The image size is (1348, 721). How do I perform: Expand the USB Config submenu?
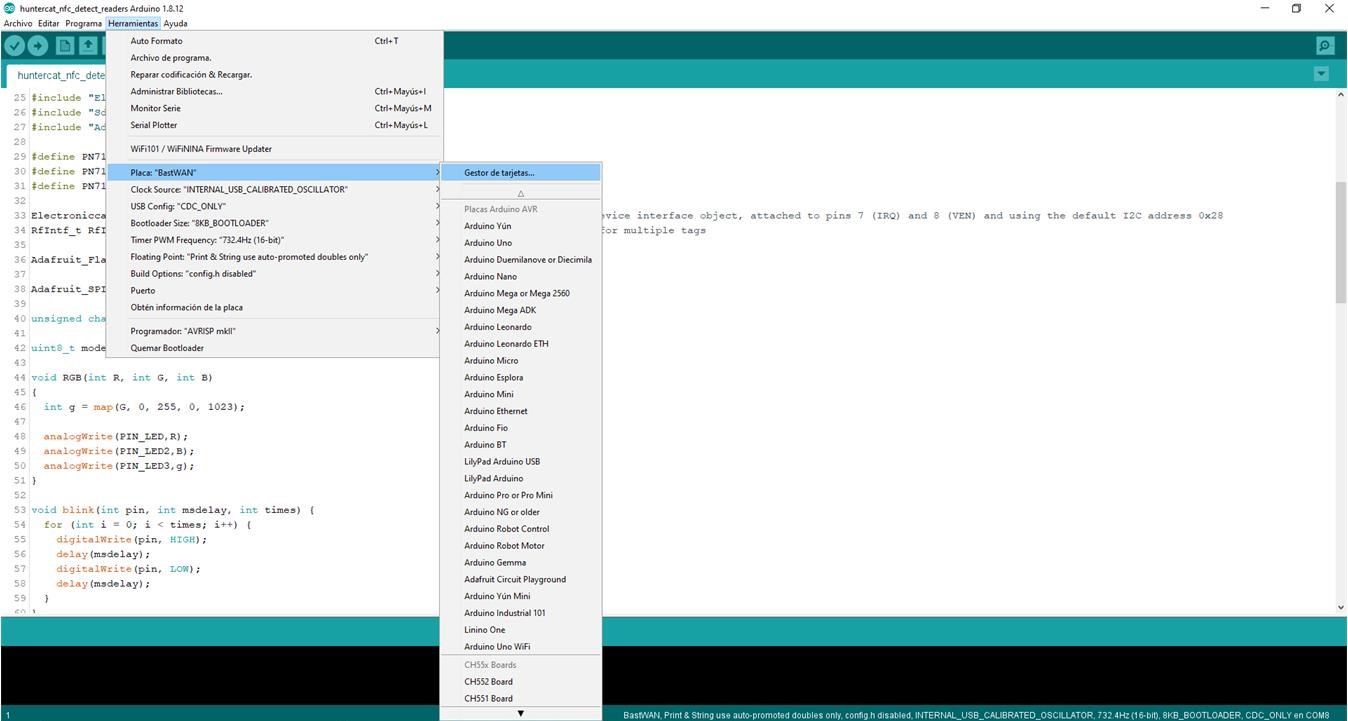pyautogui.click(x=274, y=206)
